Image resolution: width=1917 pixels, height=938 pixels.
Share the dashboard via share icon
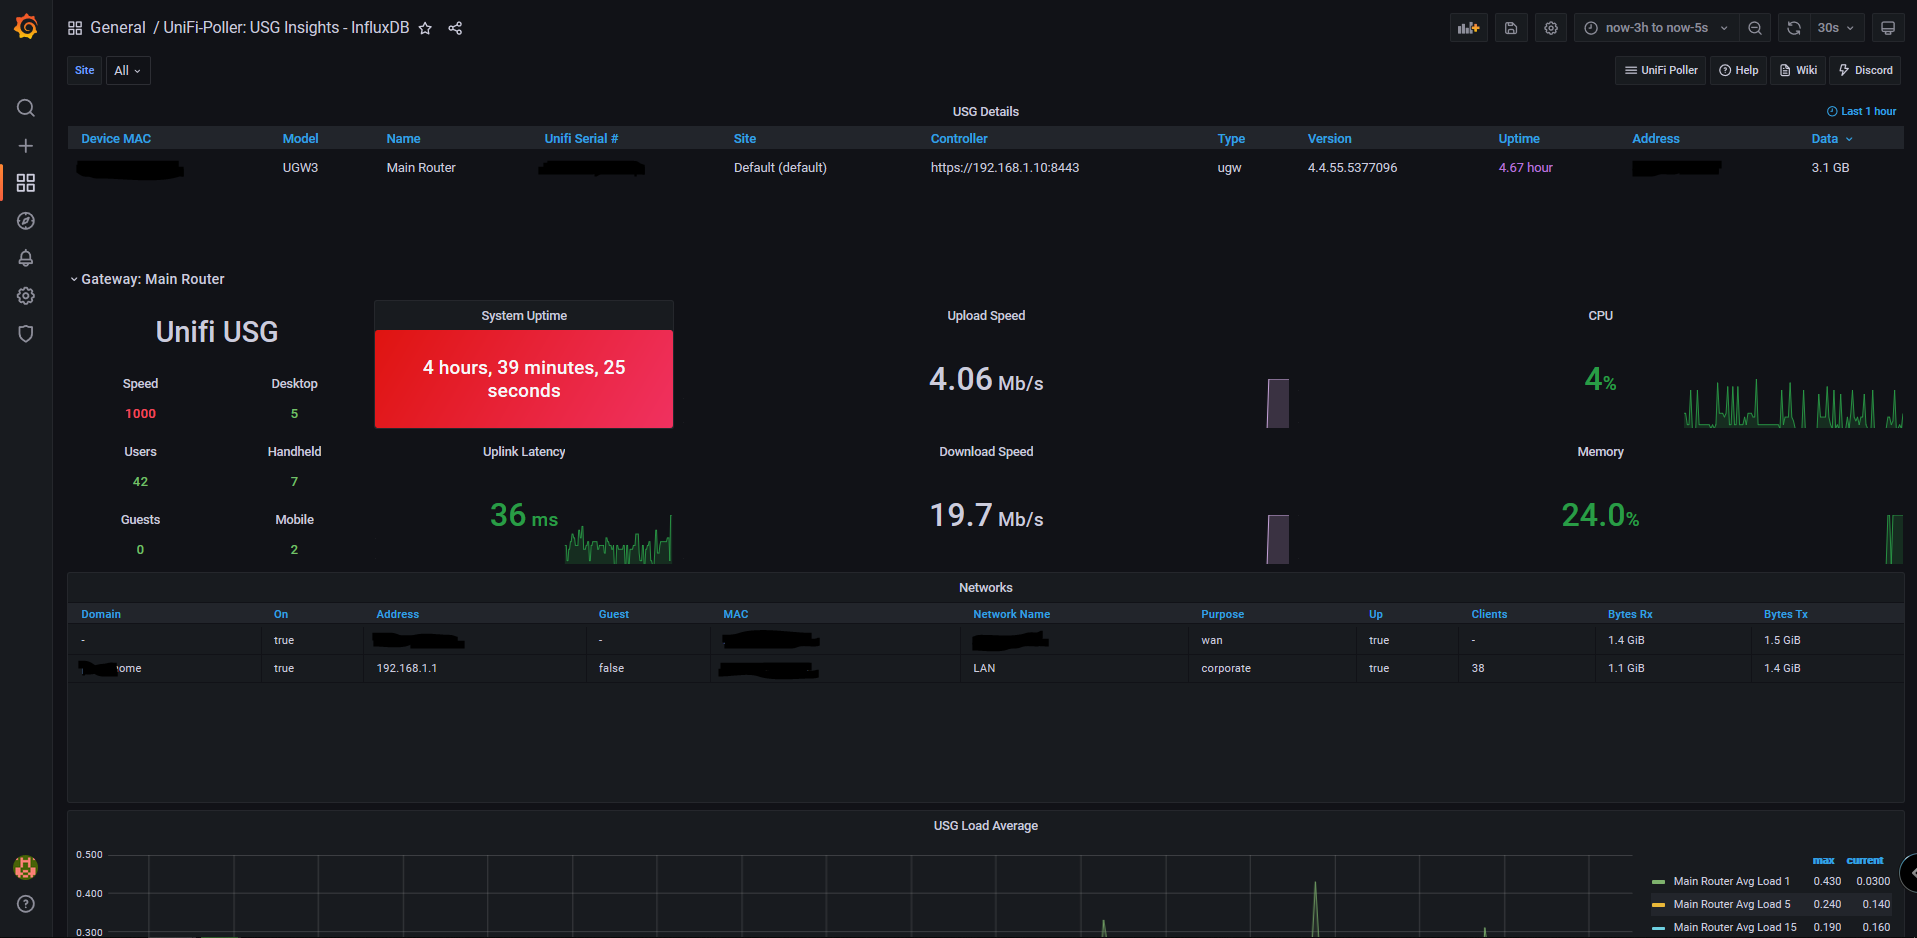coord(455,28)
